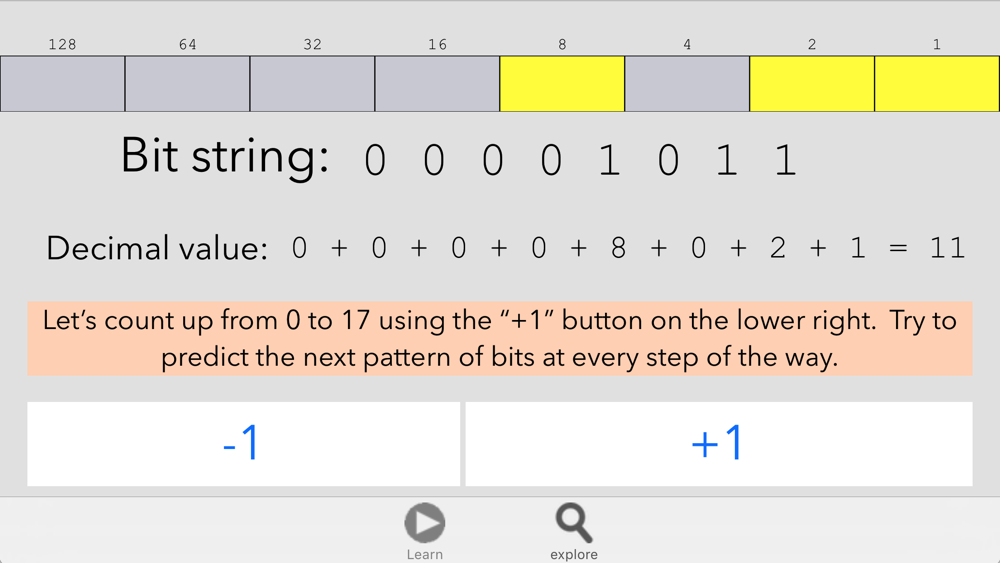
Task: Toggle the 16 bit cell
Action: pyautogui.click(x=438, y=84)
